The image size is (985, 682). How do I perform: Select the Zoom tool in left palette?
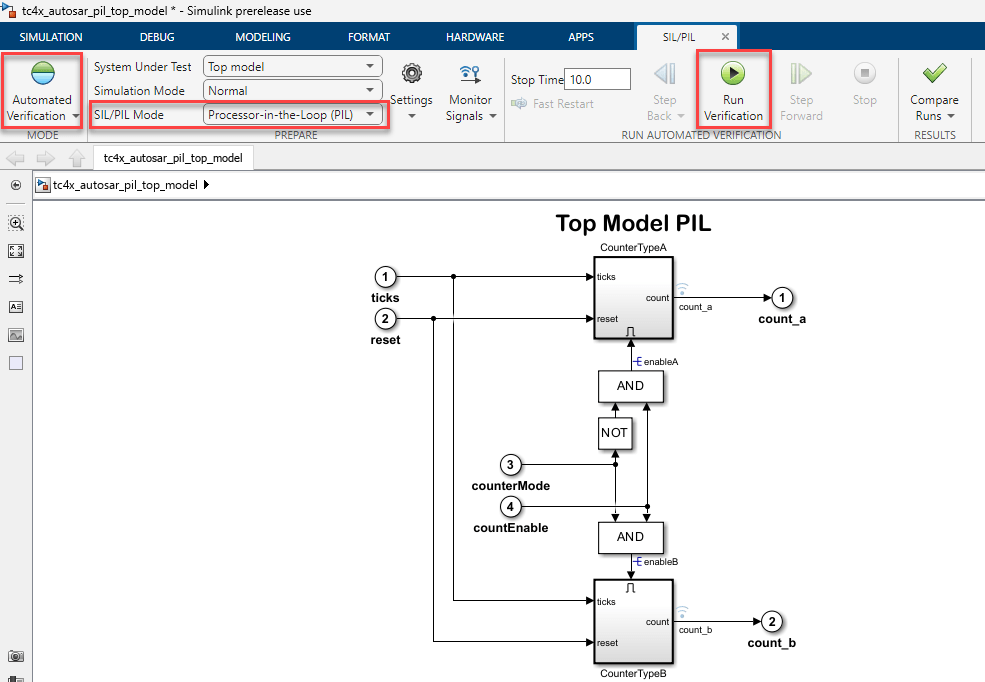point(16,223)
